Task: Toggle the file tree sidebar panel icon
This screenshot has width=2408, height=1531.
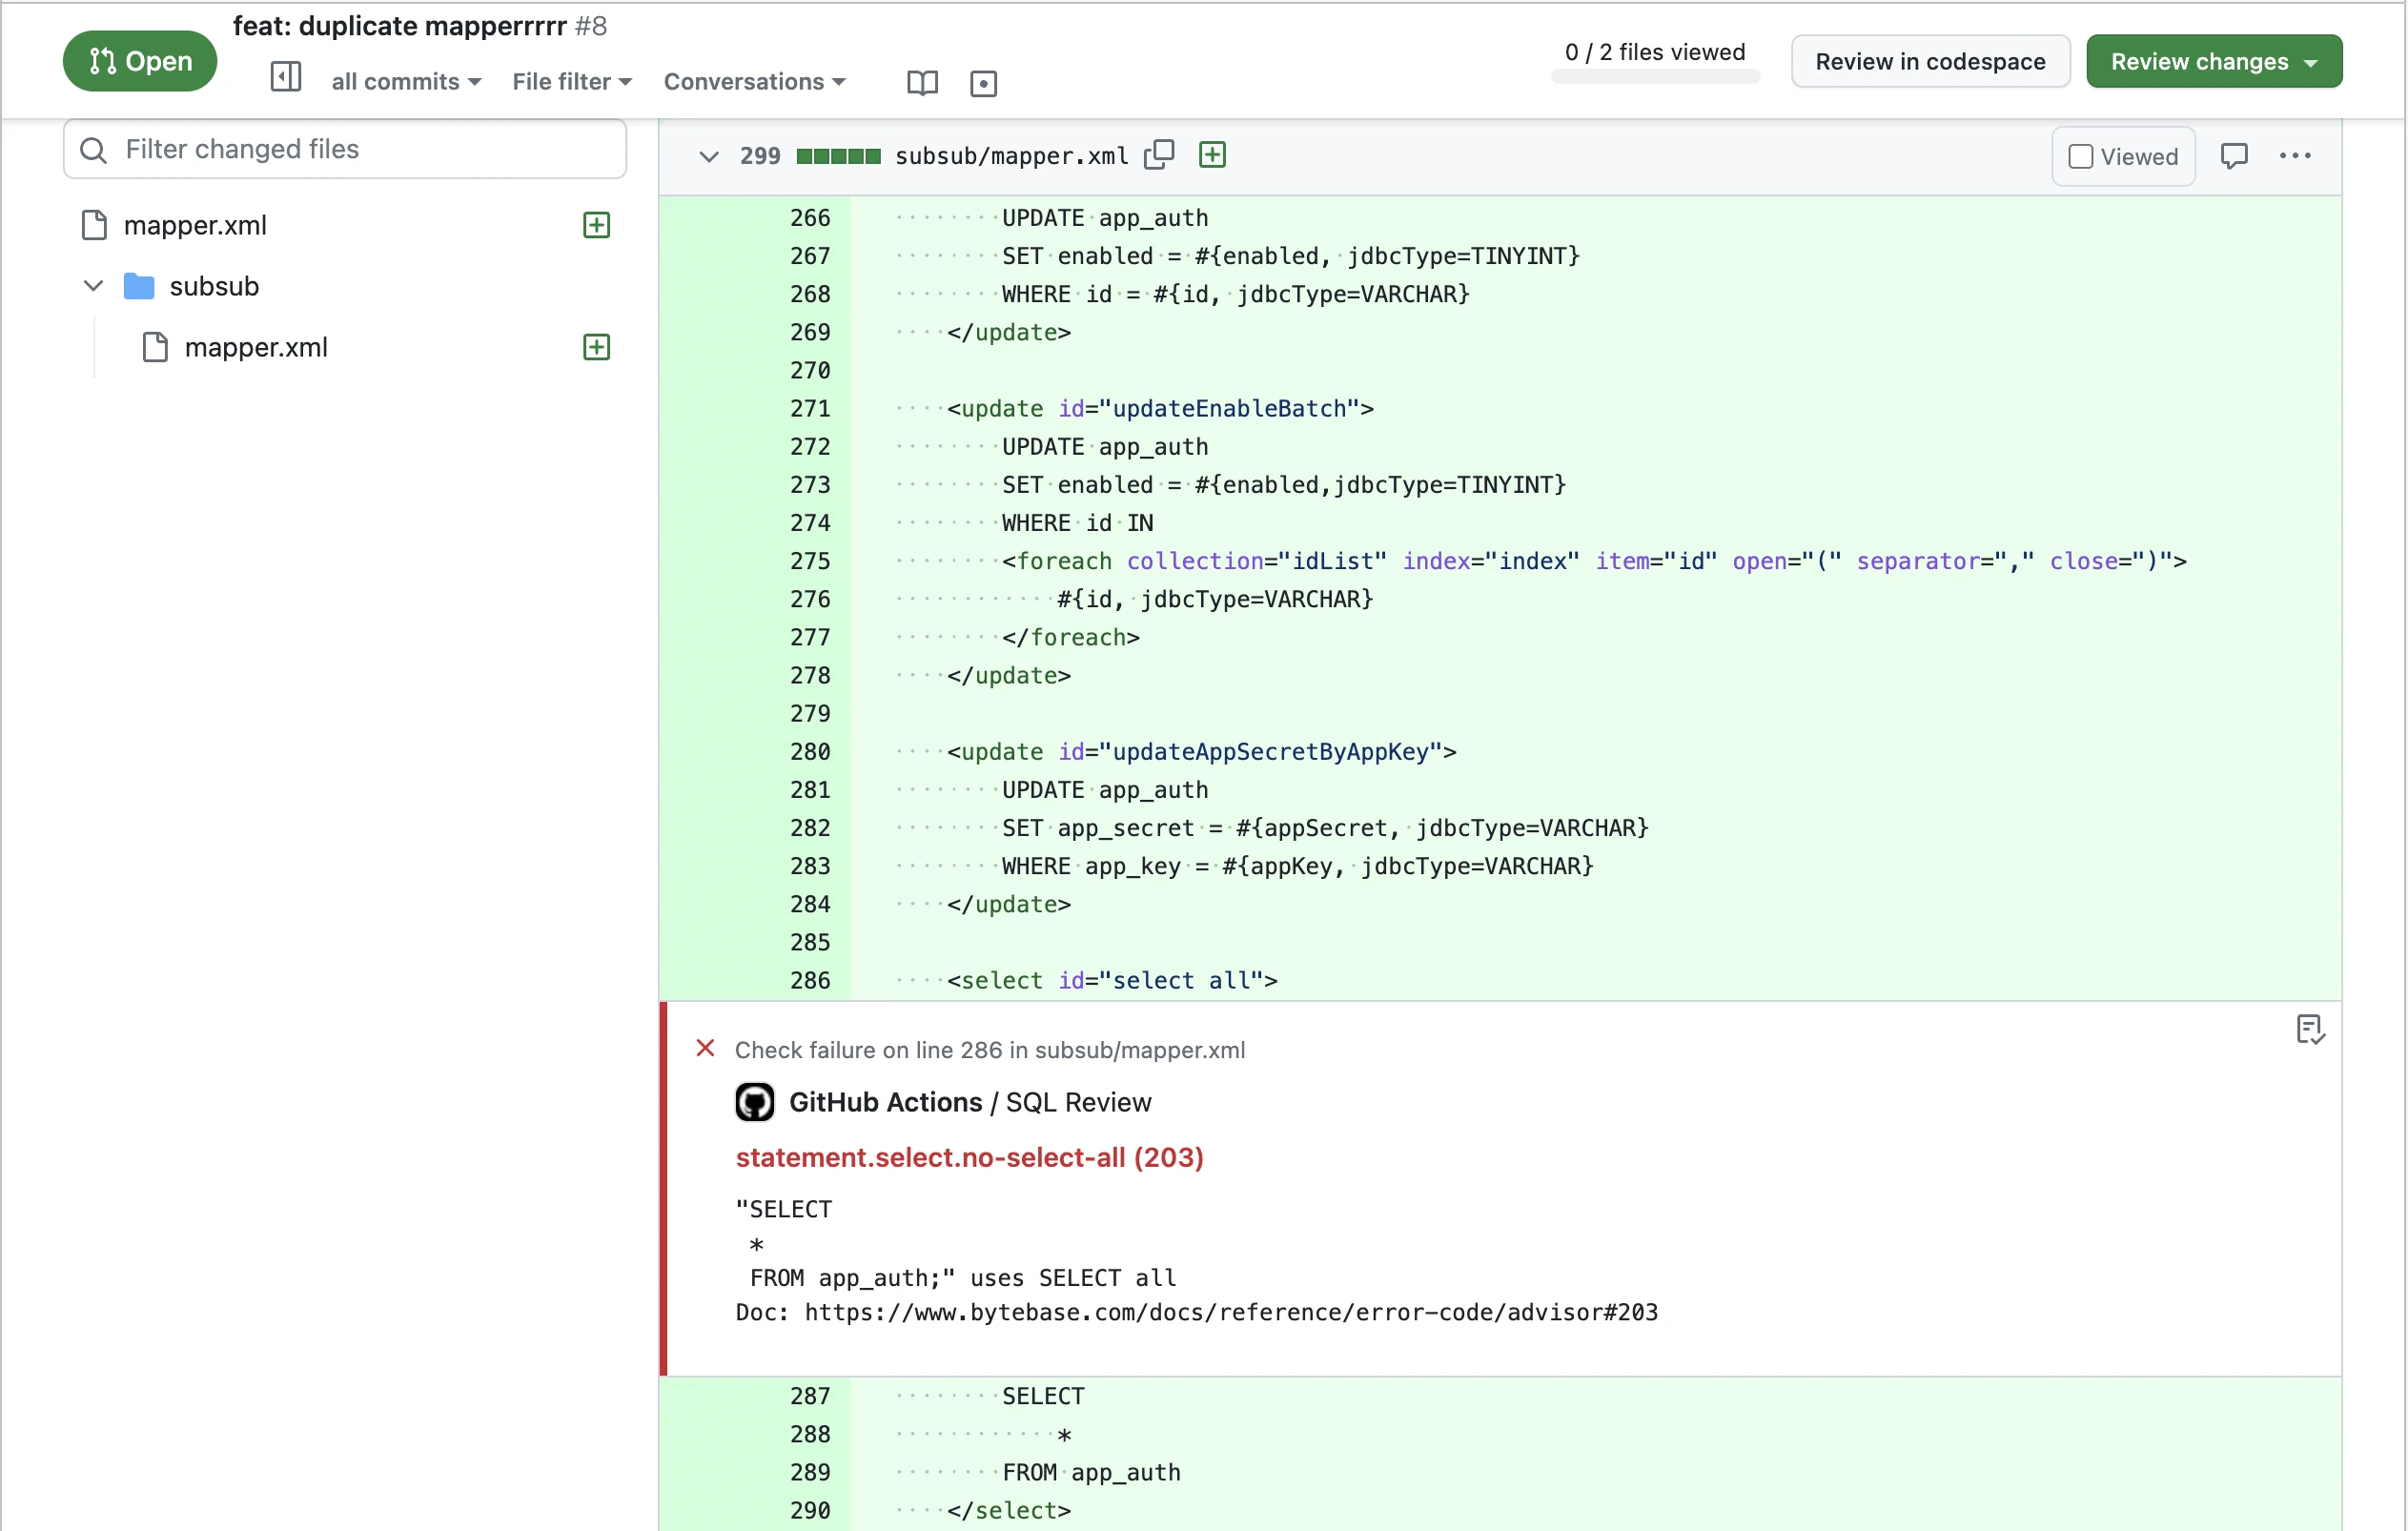Action: [286, 77]
